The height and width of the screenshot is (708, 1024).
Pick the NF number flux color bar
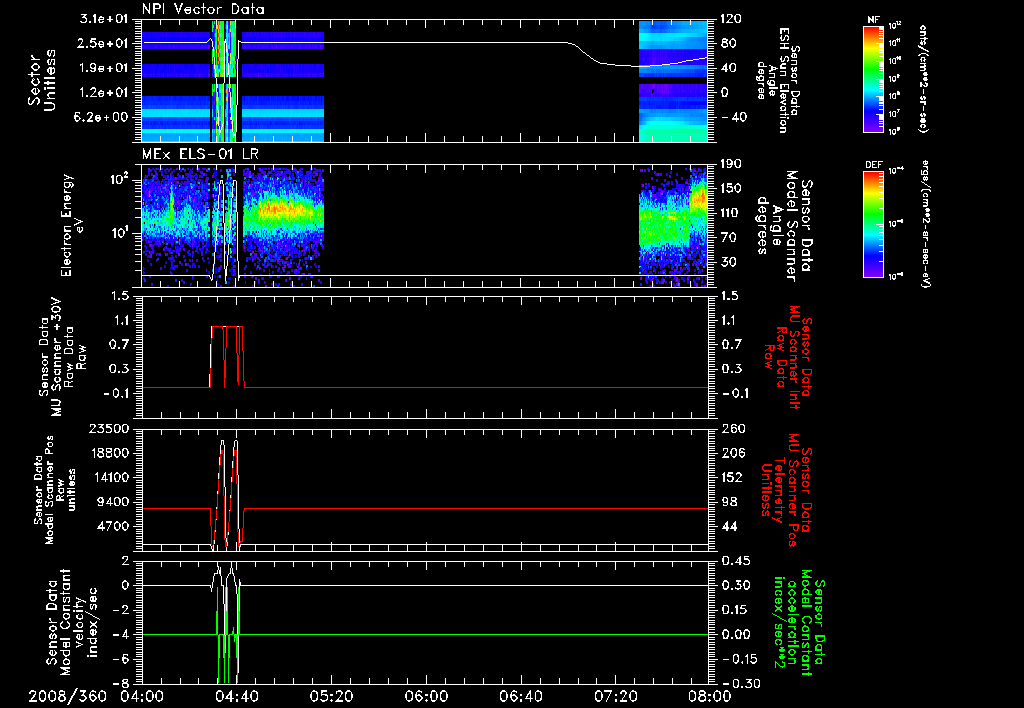click(873, 78)
